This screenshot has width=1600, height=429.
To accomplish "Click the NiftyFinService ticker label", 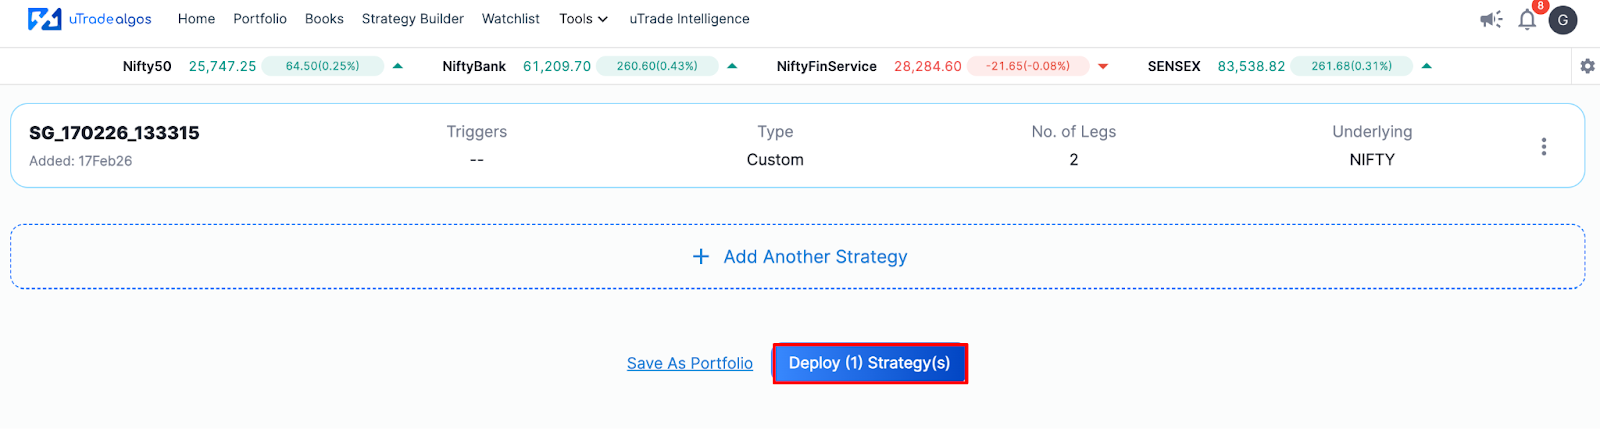I will [x=827, y=66].
